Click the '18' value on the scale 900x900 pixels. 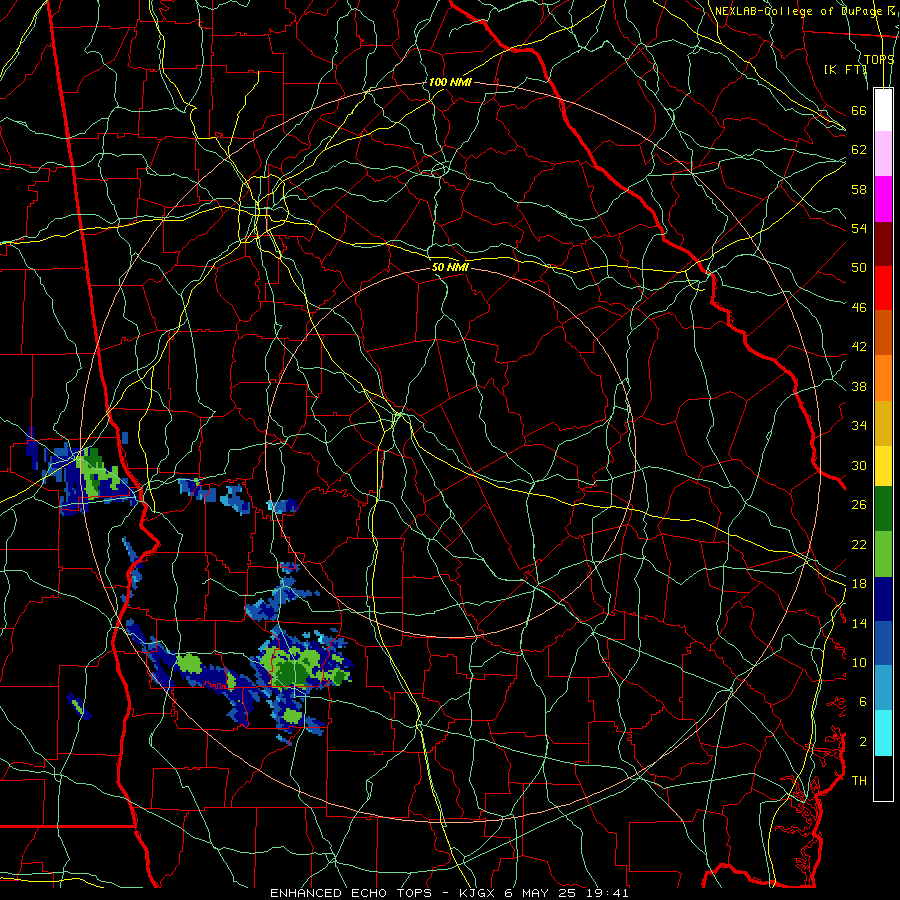859,584
